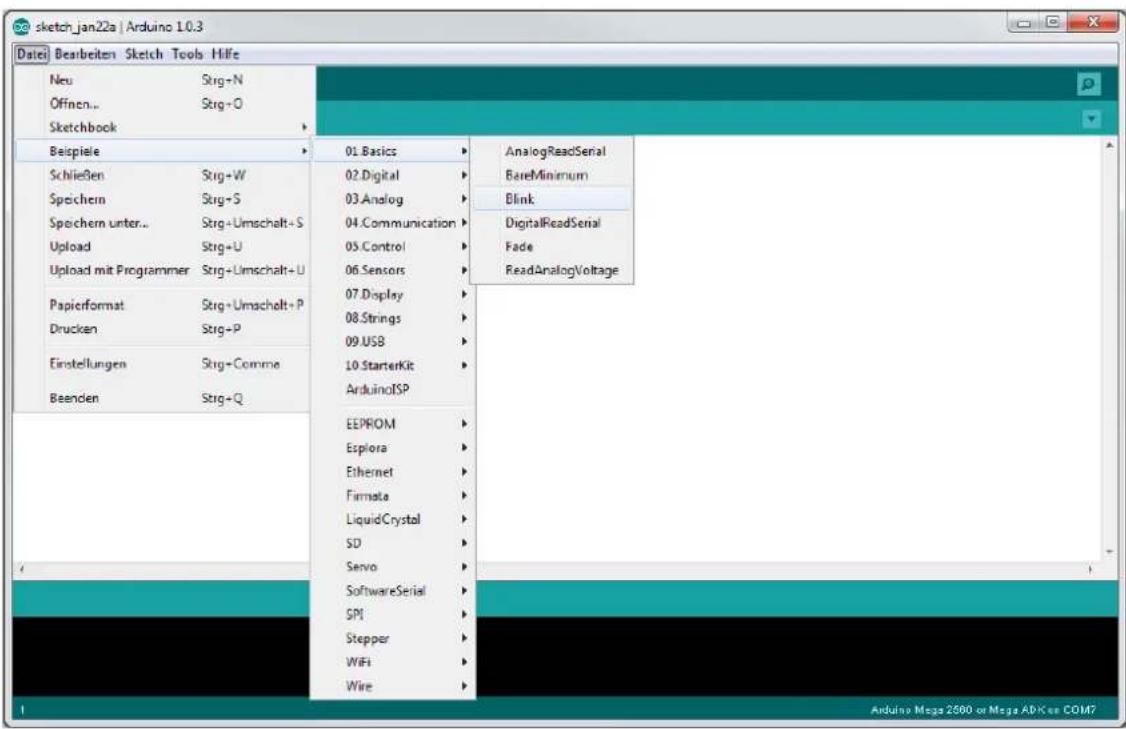Expand the 09.USB examples submenu
This screenshot has height=729, width=1126.
point(393,341)
